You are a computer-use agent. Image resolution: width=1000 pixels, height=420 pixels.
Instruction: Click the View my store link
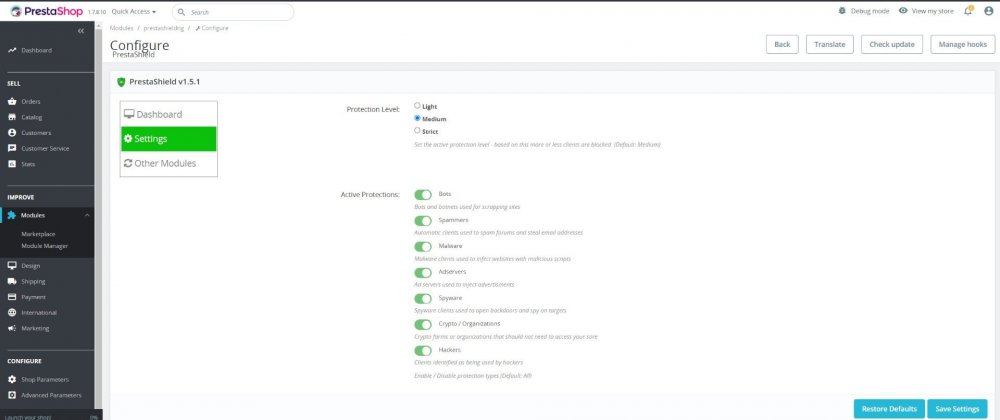pyautogui.click(x=925, y=11)
